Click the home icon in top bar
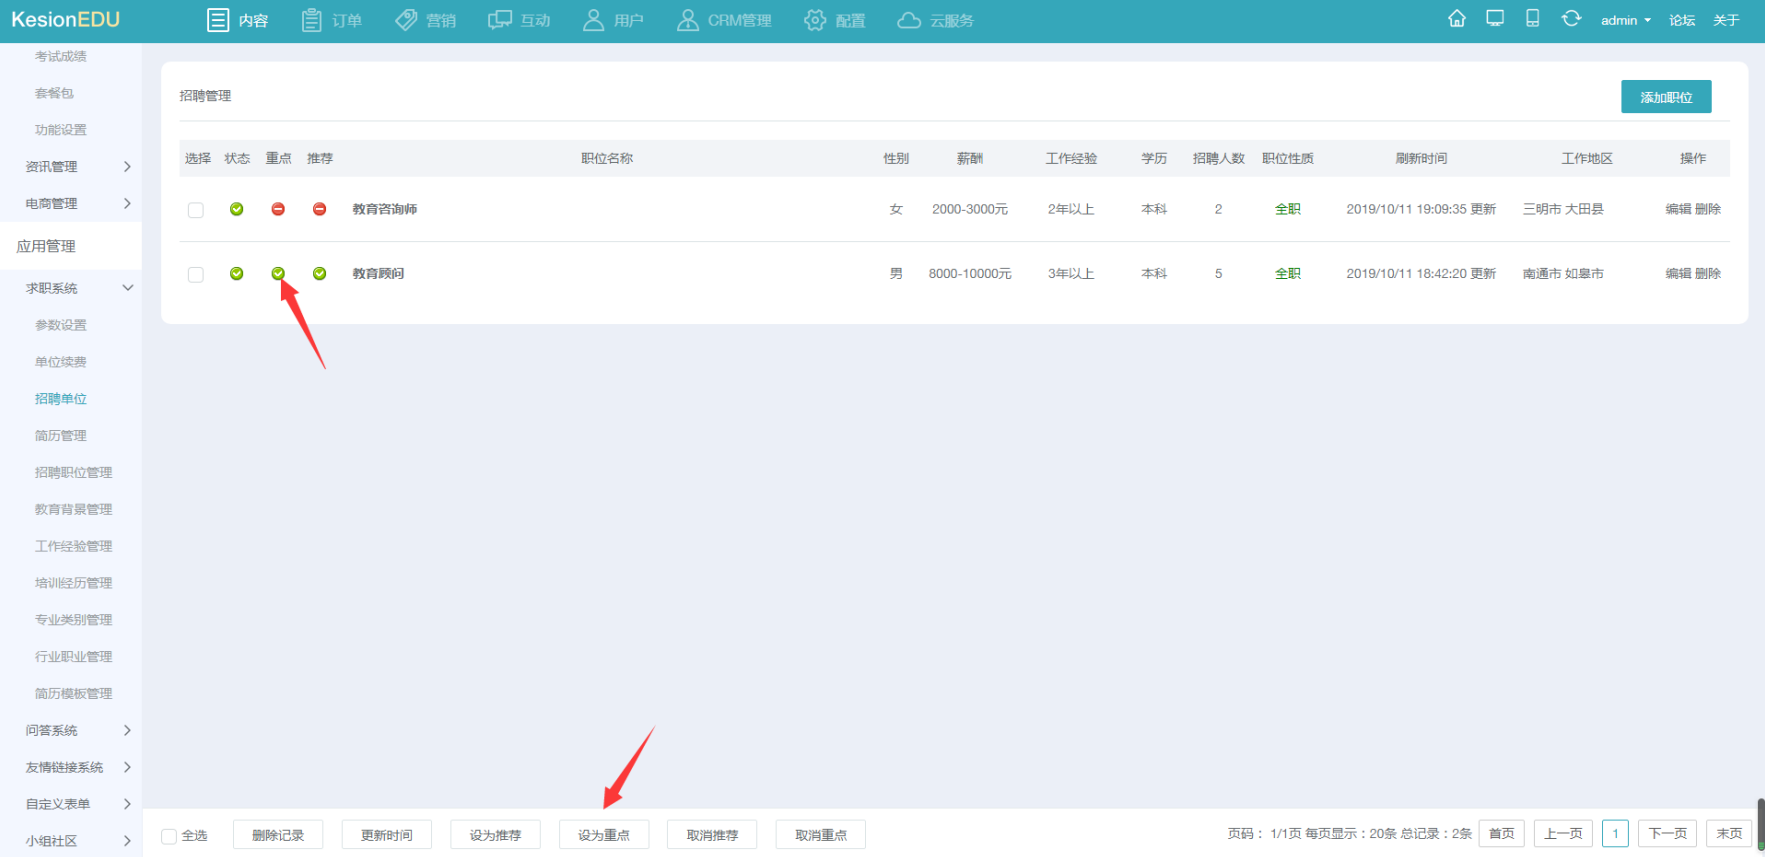This screenshot has height=857, width=1765. 1457,19
